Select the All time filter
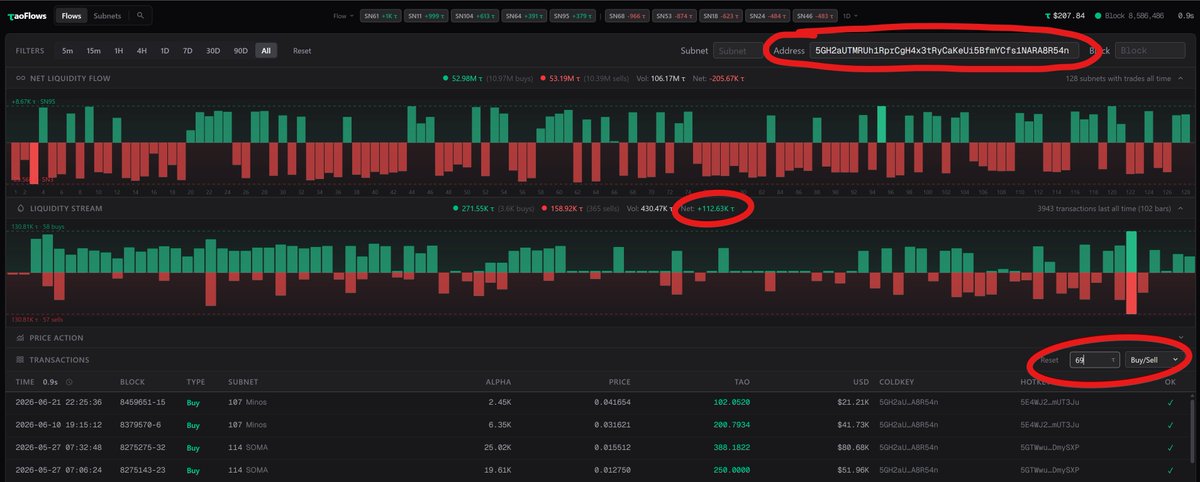Viewport: 1200px width, 482px height. 265,50
